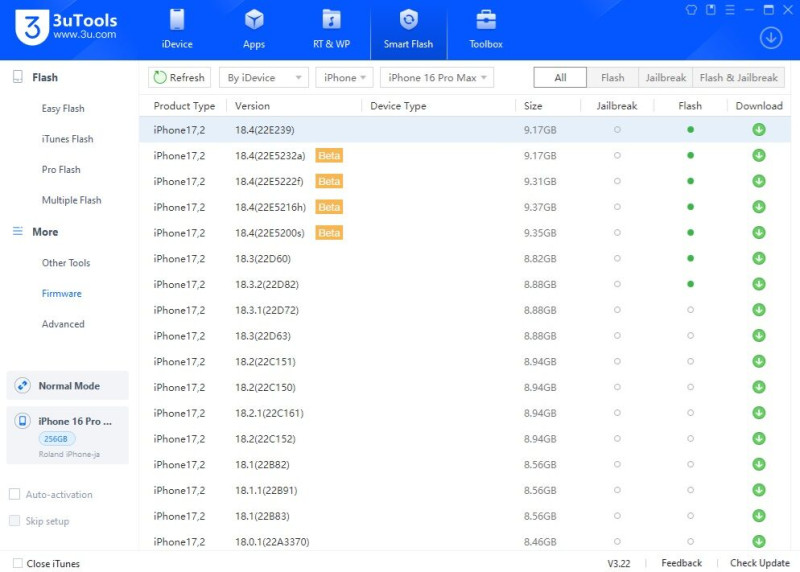Click the V3.22 version label
This screenshot has height=572, width=800.
(618, 563)
